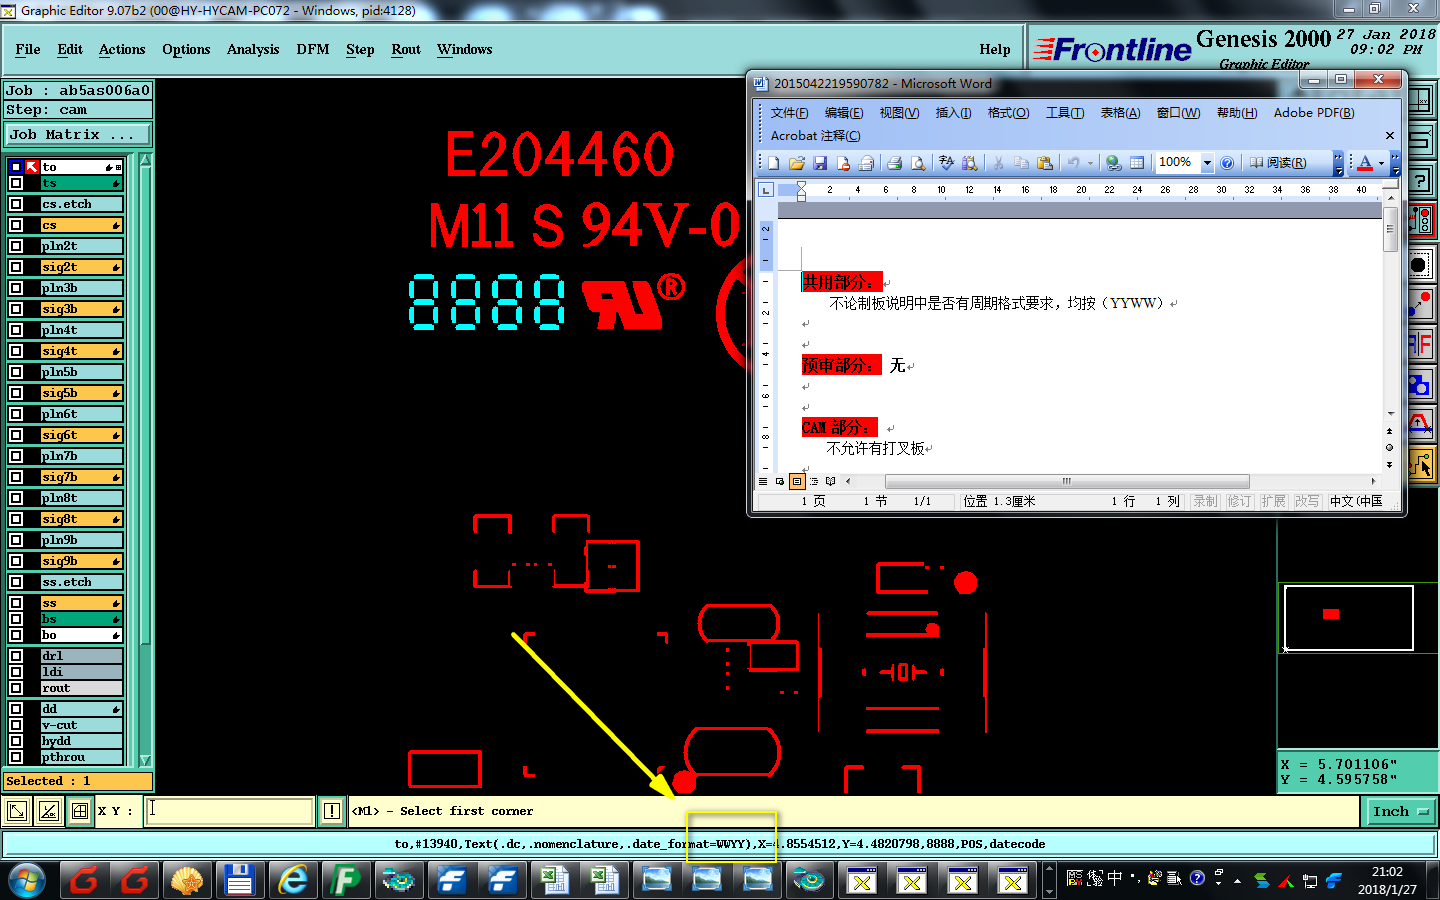Show hidden system tray icons arrow
Image resolution: width=1440 pixels, height=900 pixels.
(x=1237, y=881)
